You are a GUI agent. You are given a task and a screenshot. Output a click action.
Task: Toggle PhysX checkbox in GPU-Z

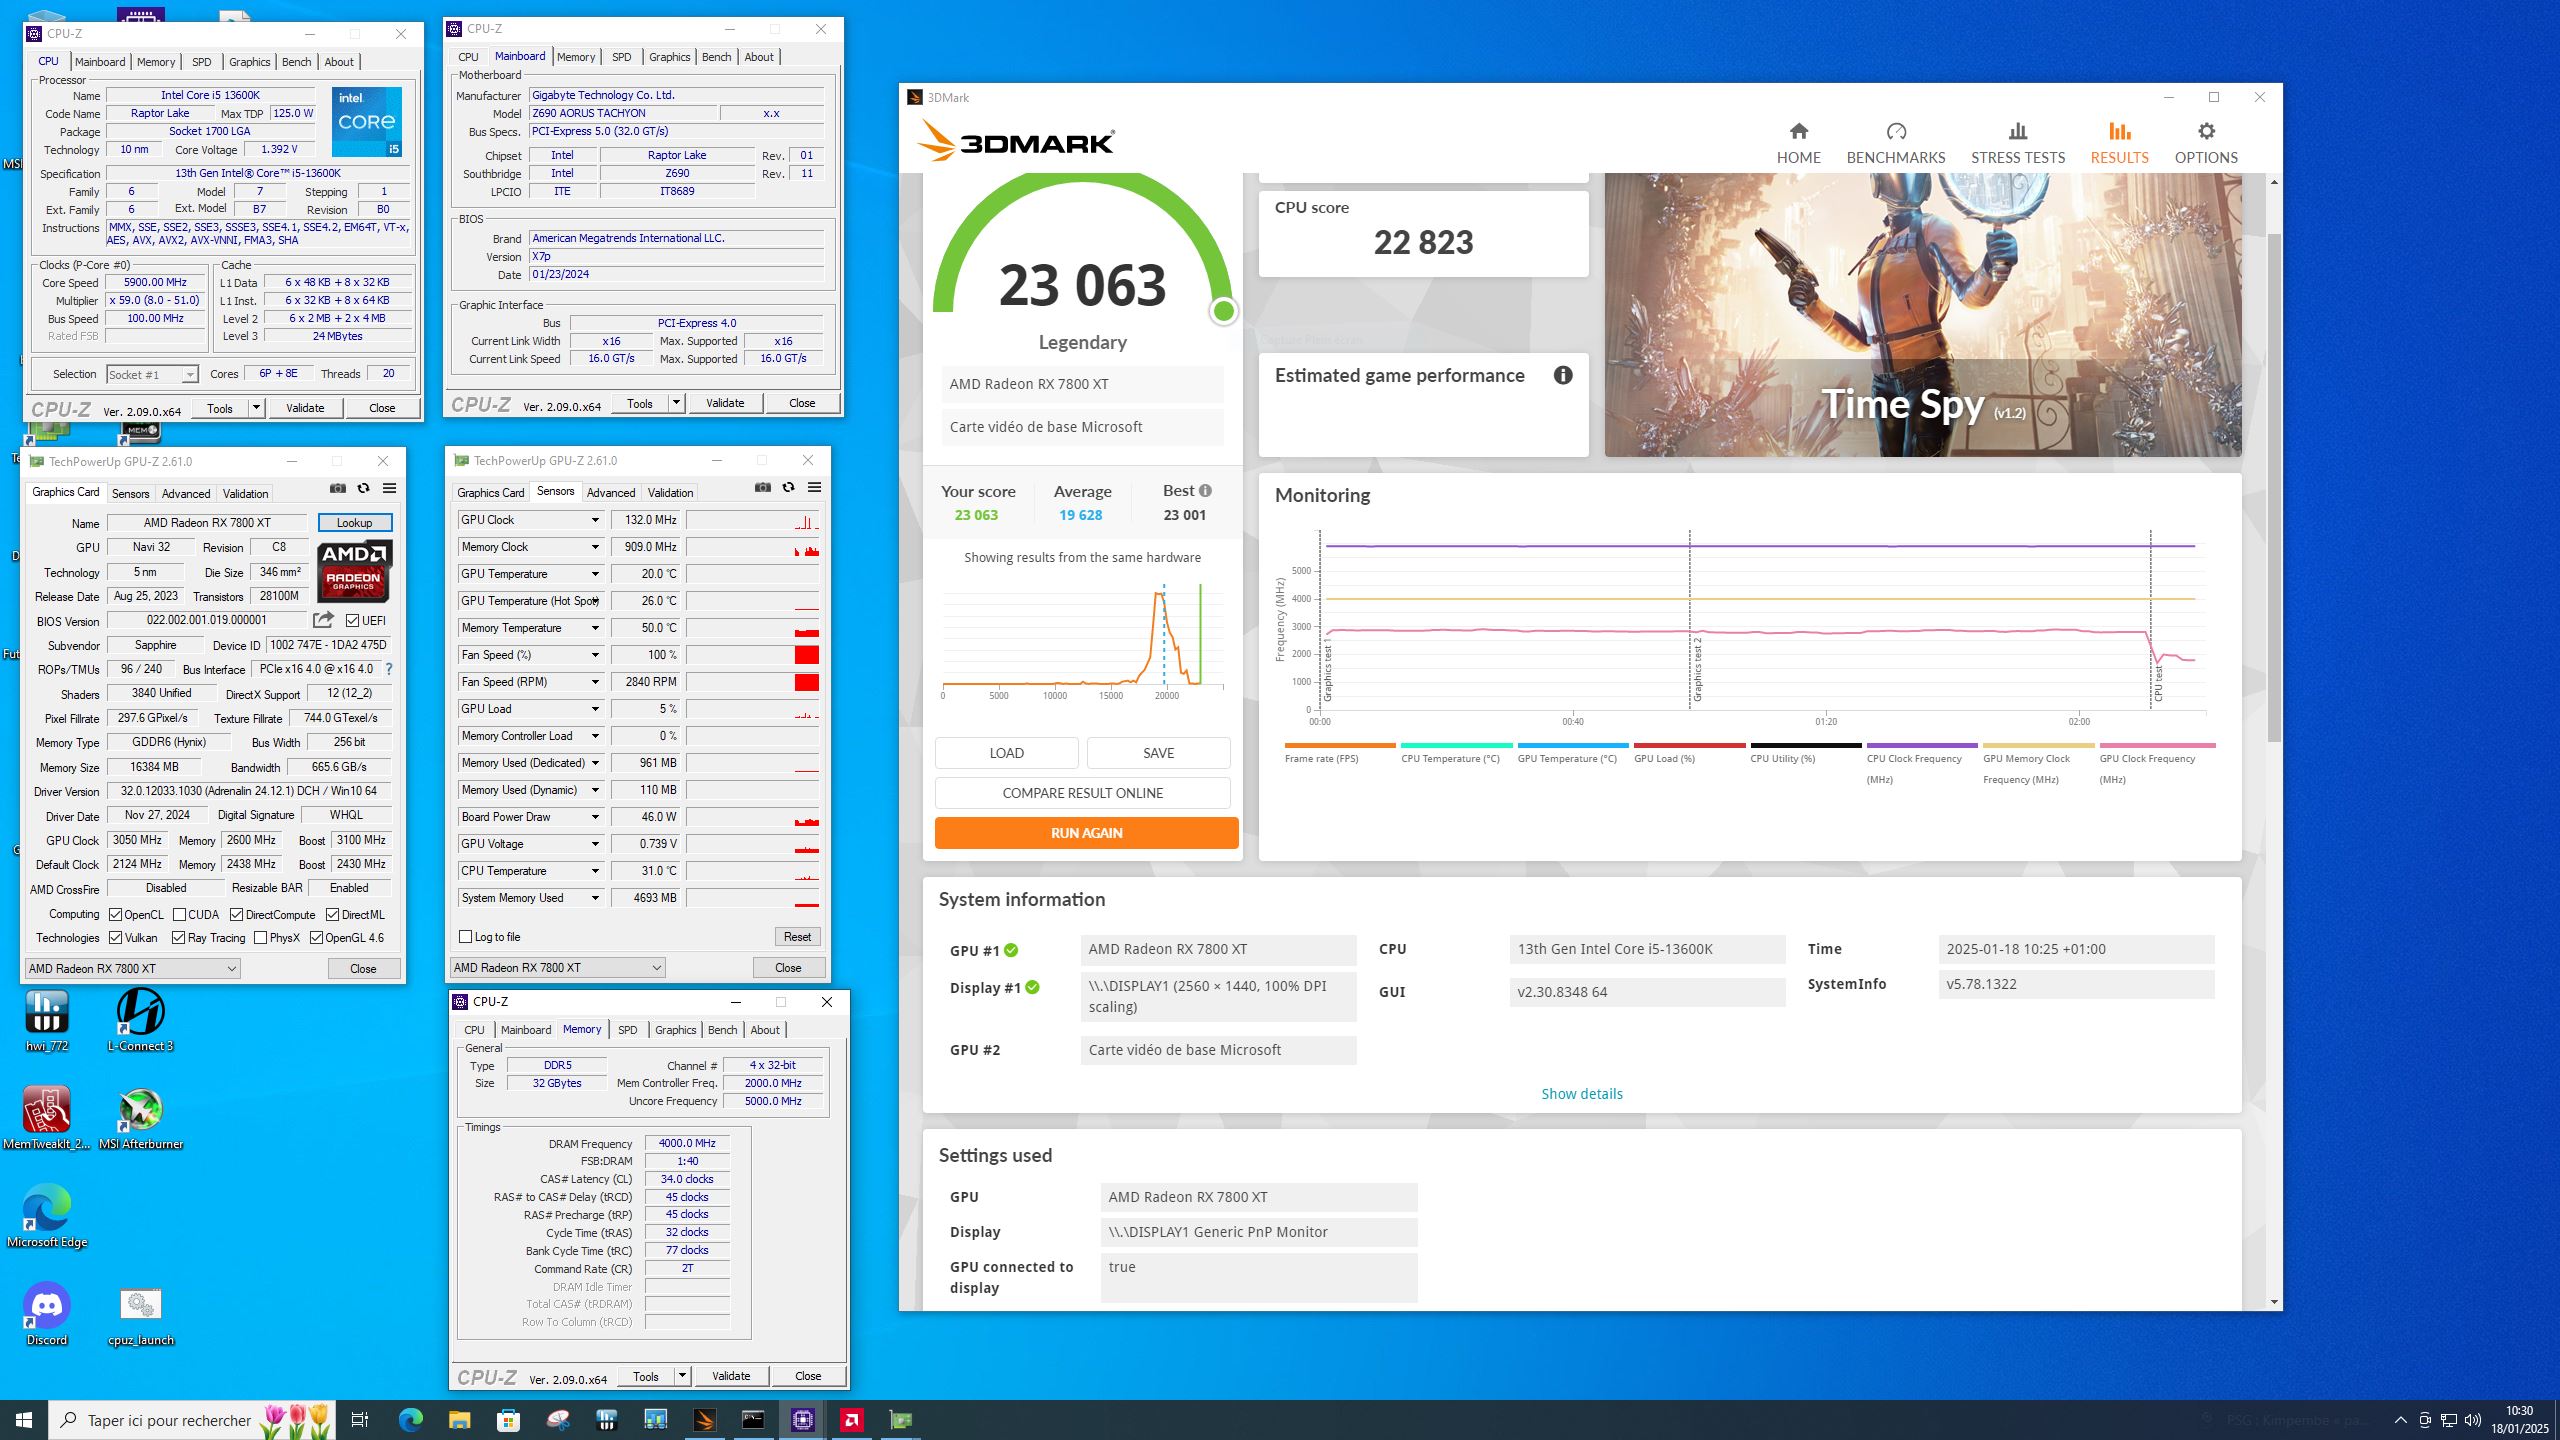[x=260, y=938]
